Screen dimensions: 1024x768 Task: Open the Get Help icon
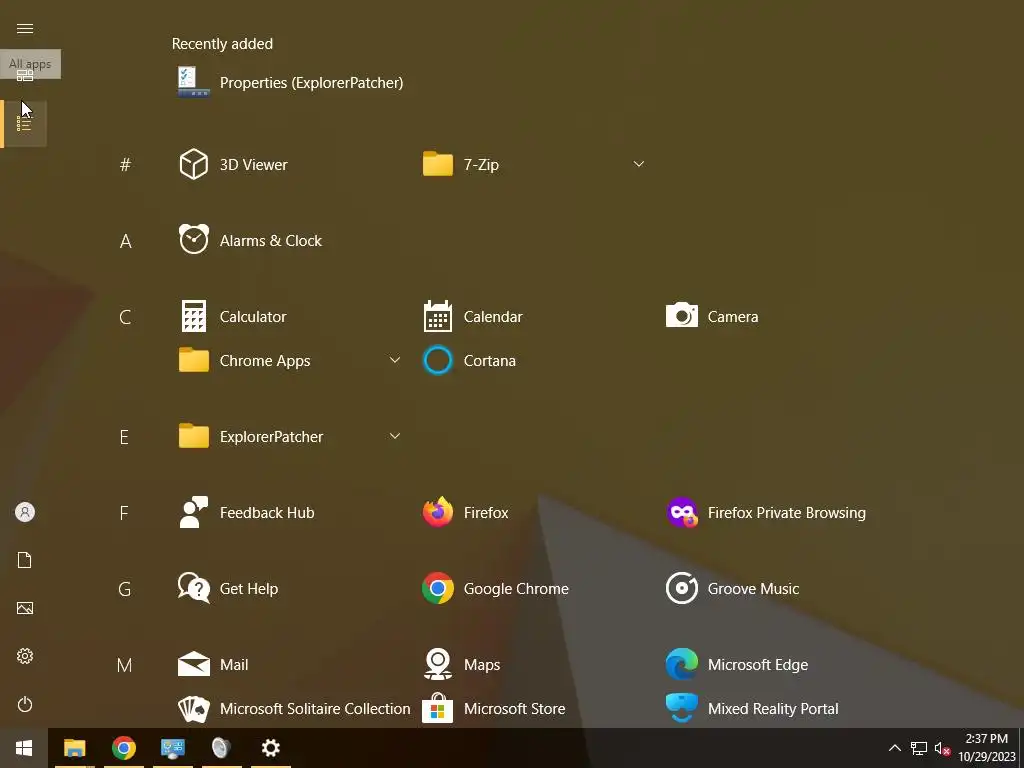193,588
